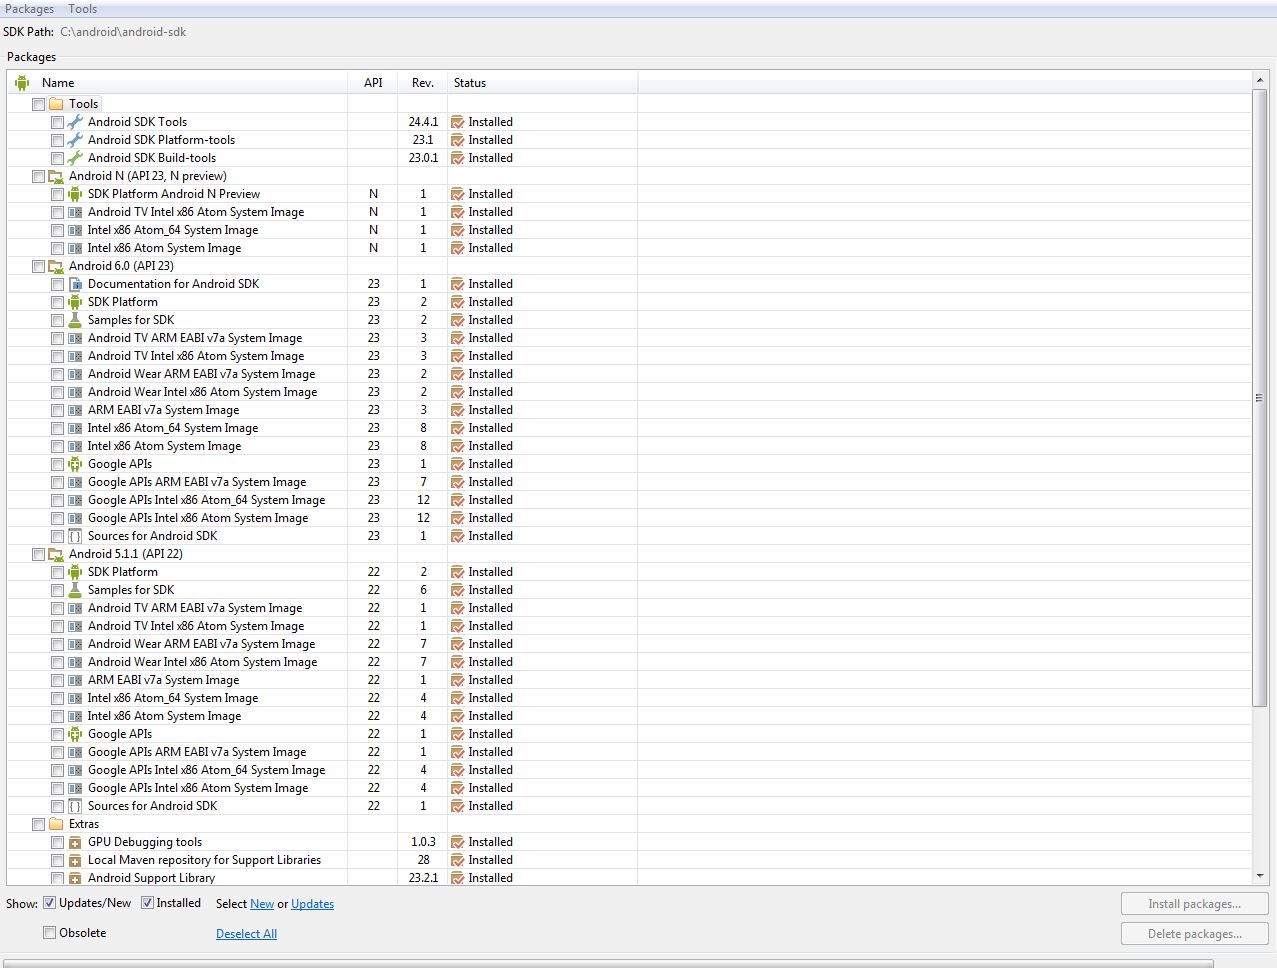Check the Android SDK Tools checkbox
Image resolution: width=1277 pixels, height=968 pixels.
[57, 122]
